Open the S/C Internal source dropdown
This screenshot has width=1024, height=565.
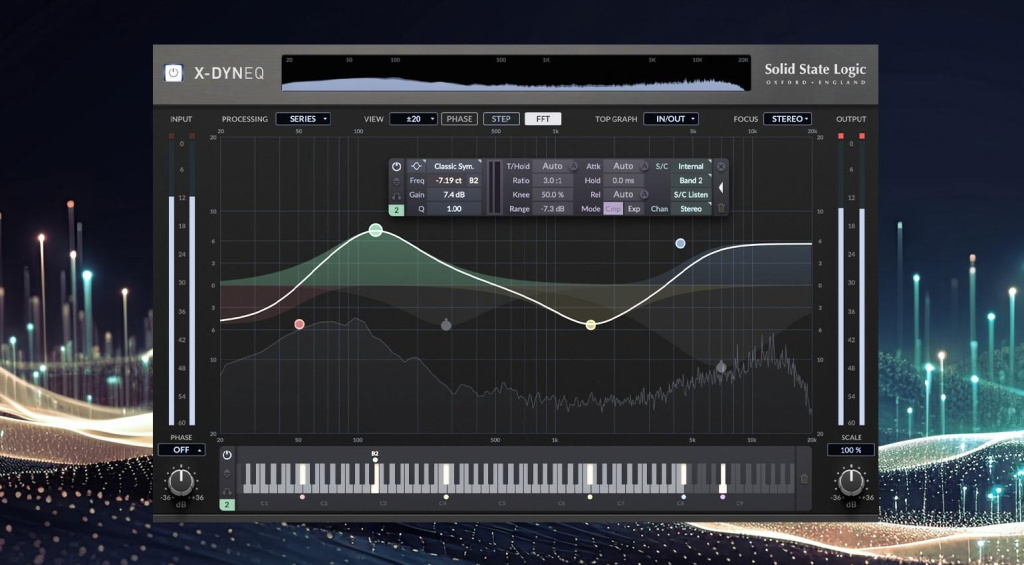[691, 167]
